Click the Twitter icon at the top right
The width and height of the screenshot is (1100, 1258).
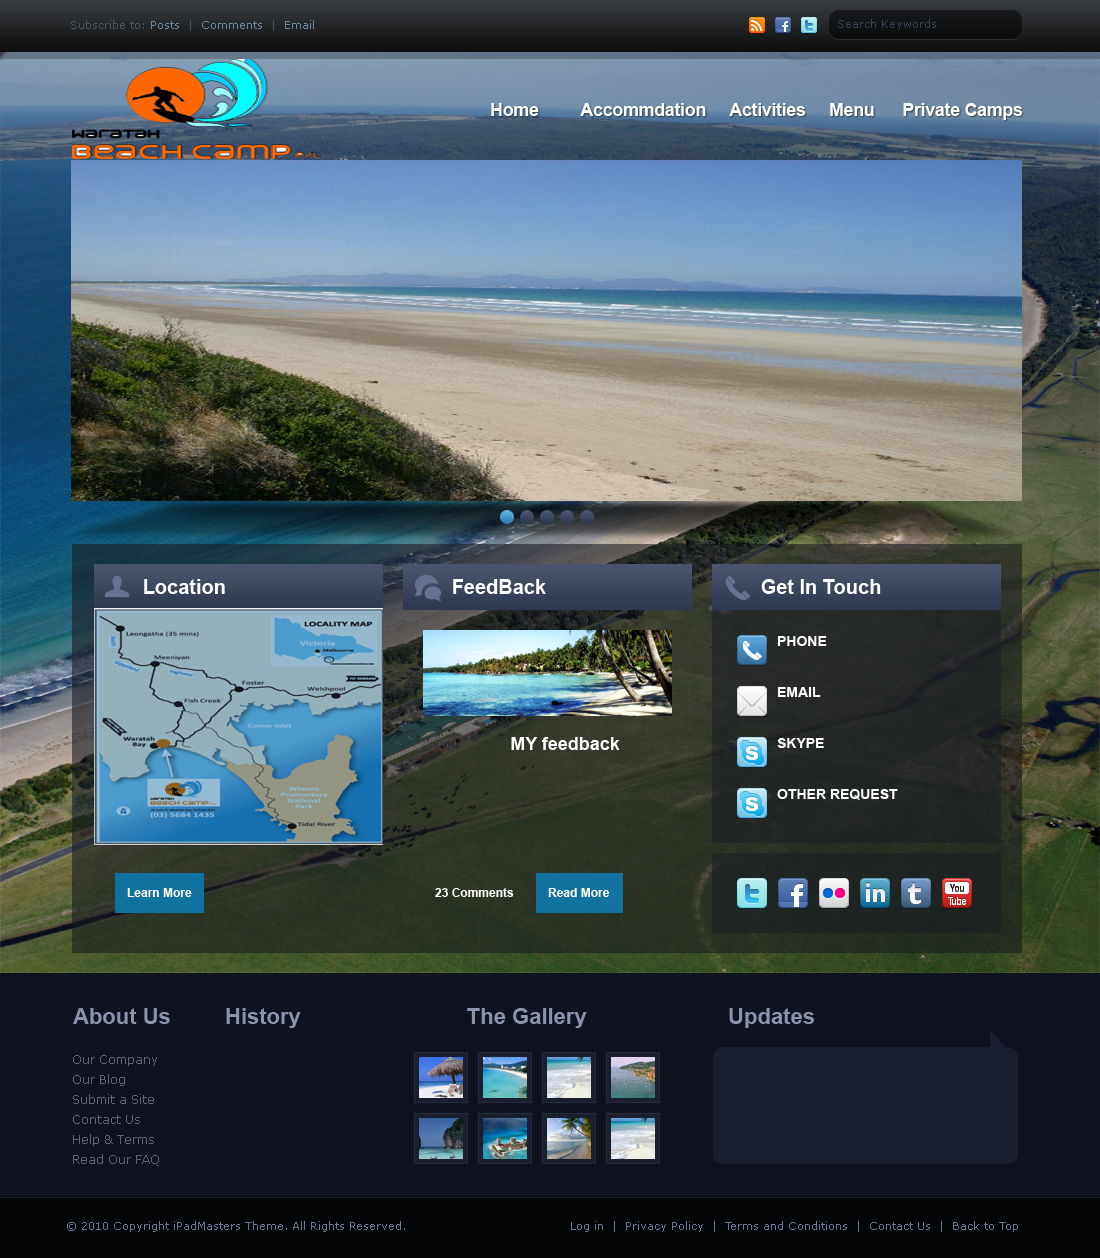tap(809, 25)
